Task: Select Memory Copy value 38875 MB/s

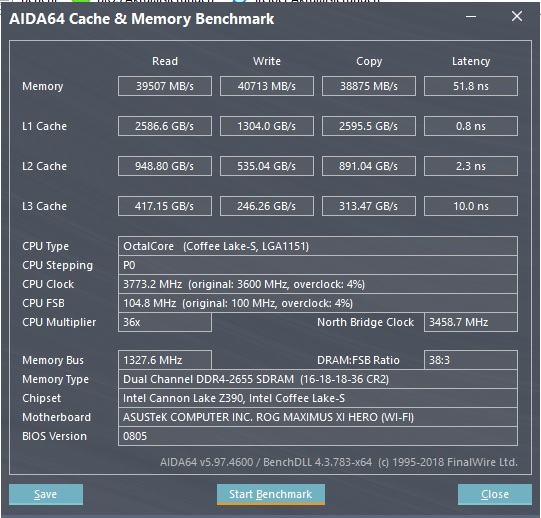Action: pyautogui.click(x=369, y=86)
